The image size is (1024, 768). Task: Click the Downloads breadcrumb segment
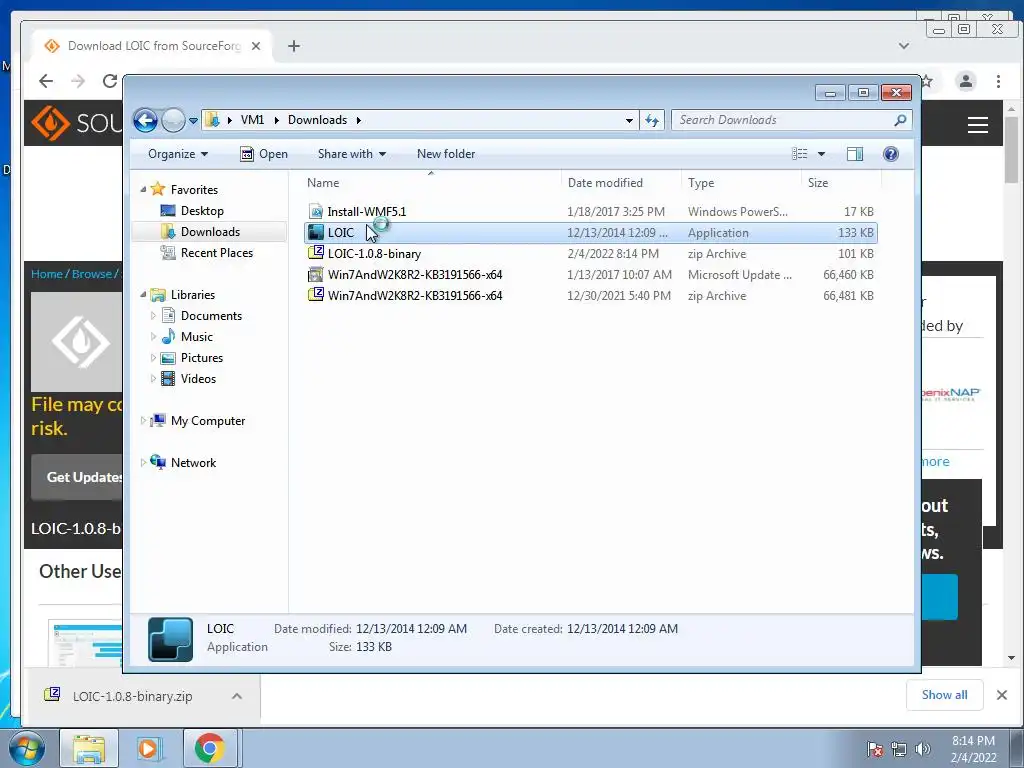(317, 120)
